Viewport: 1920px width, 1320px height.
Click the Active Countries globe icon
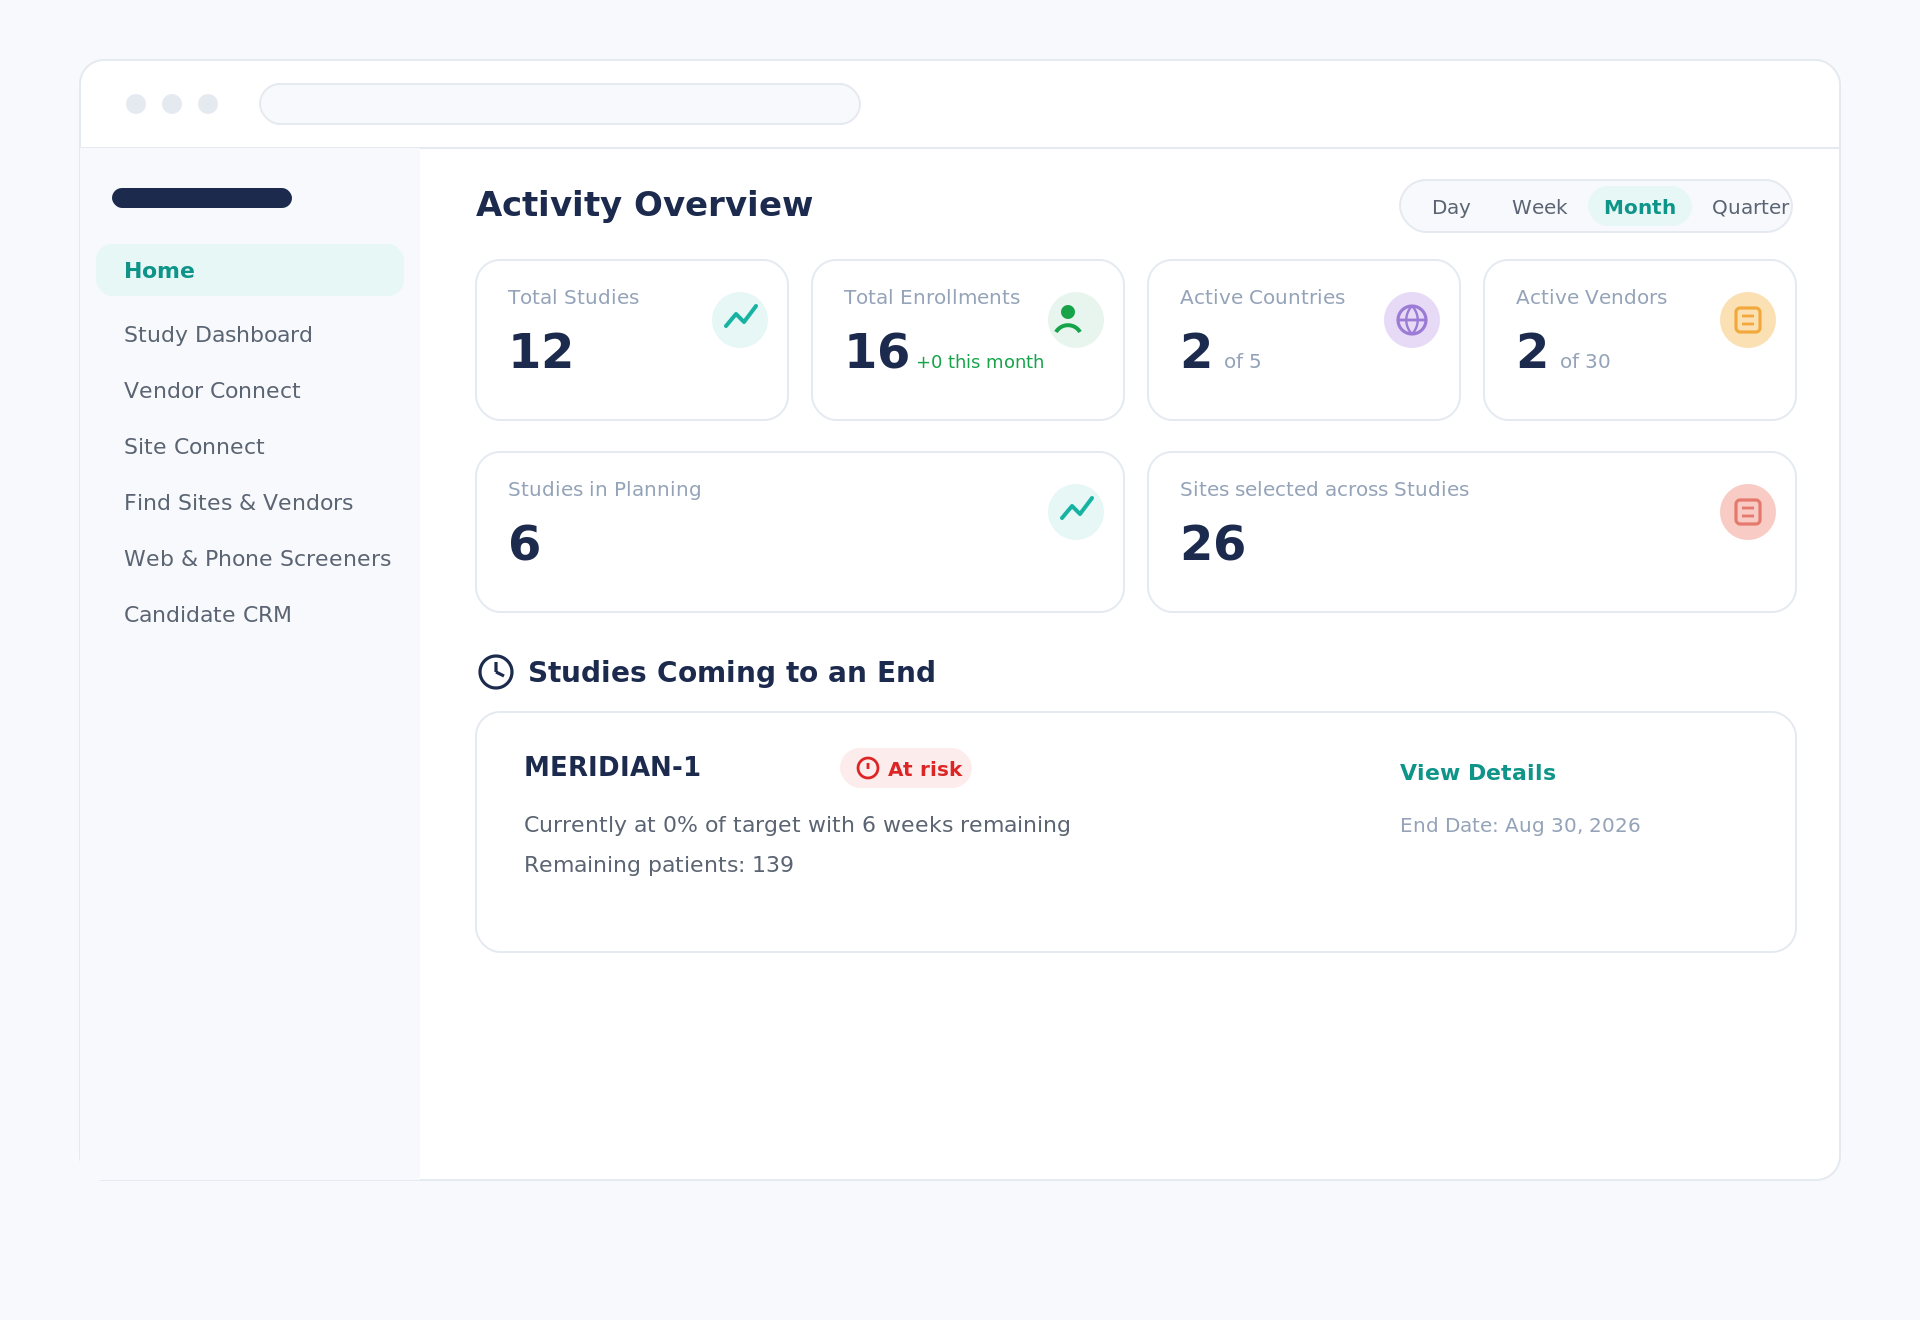tap(1412, 320)
